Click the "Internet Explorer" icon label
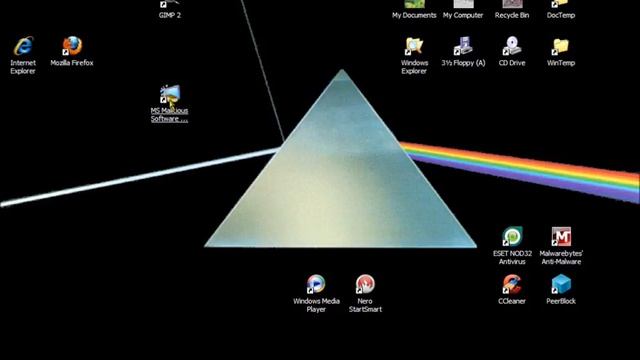This screenshot has height=360, width=640. click(23, 67)
